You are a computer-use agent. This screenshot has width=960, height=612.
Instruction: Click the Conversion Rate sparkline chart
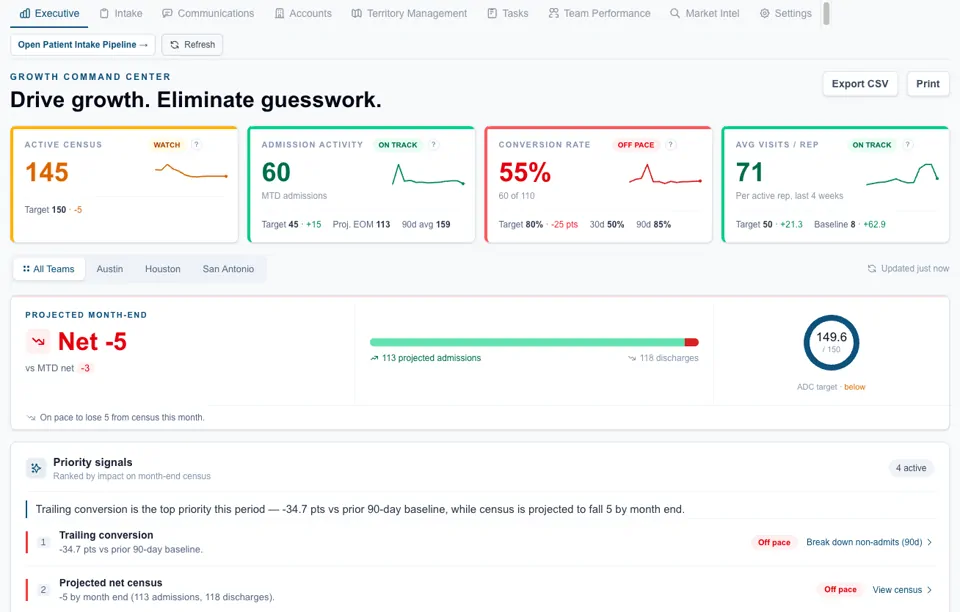(x=666, y=174)
